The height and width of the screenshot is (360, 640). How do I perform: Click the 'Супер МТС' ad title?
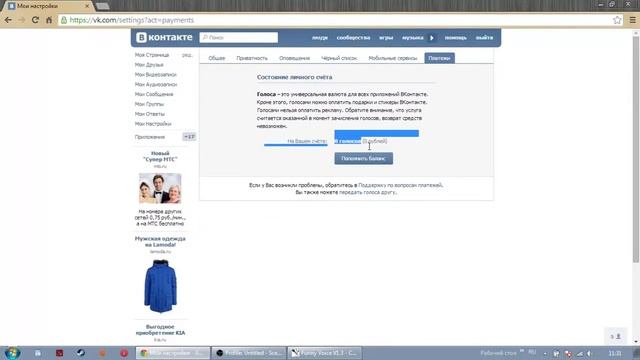[160, 156]
